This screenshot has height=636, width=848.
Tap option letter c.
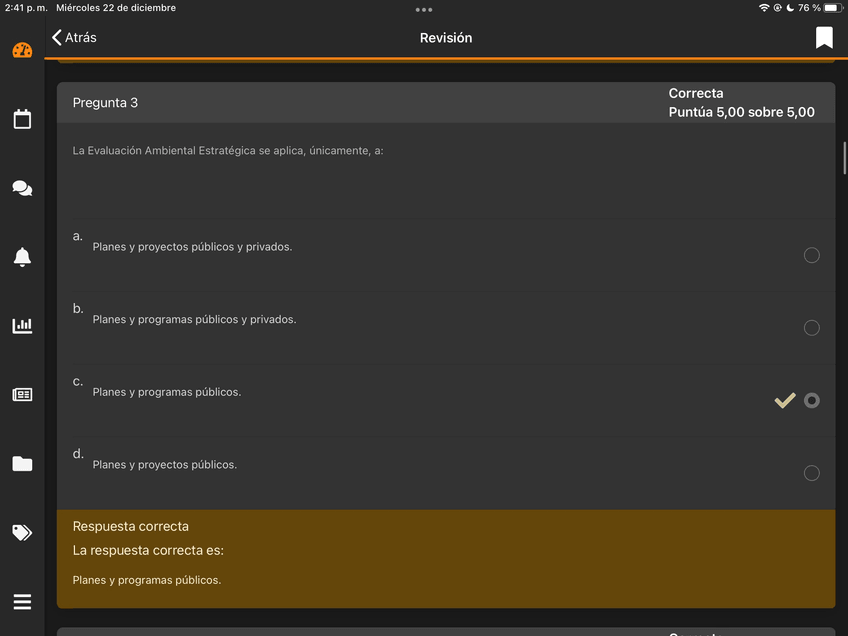click(78, 382)
